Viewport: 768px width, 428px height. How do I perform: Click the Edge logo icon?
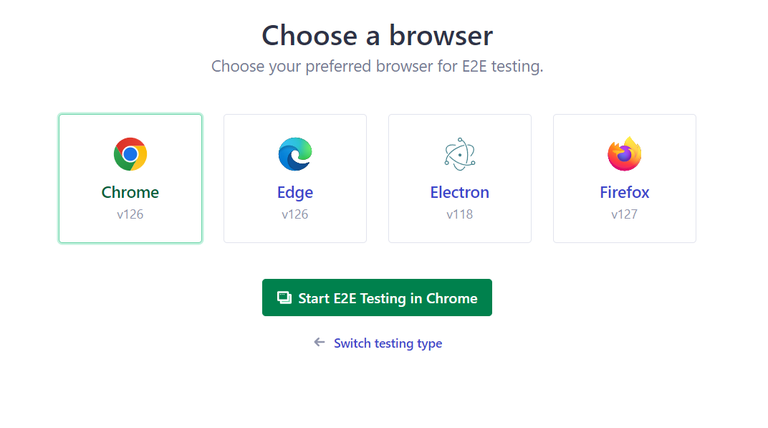point(295,154)
